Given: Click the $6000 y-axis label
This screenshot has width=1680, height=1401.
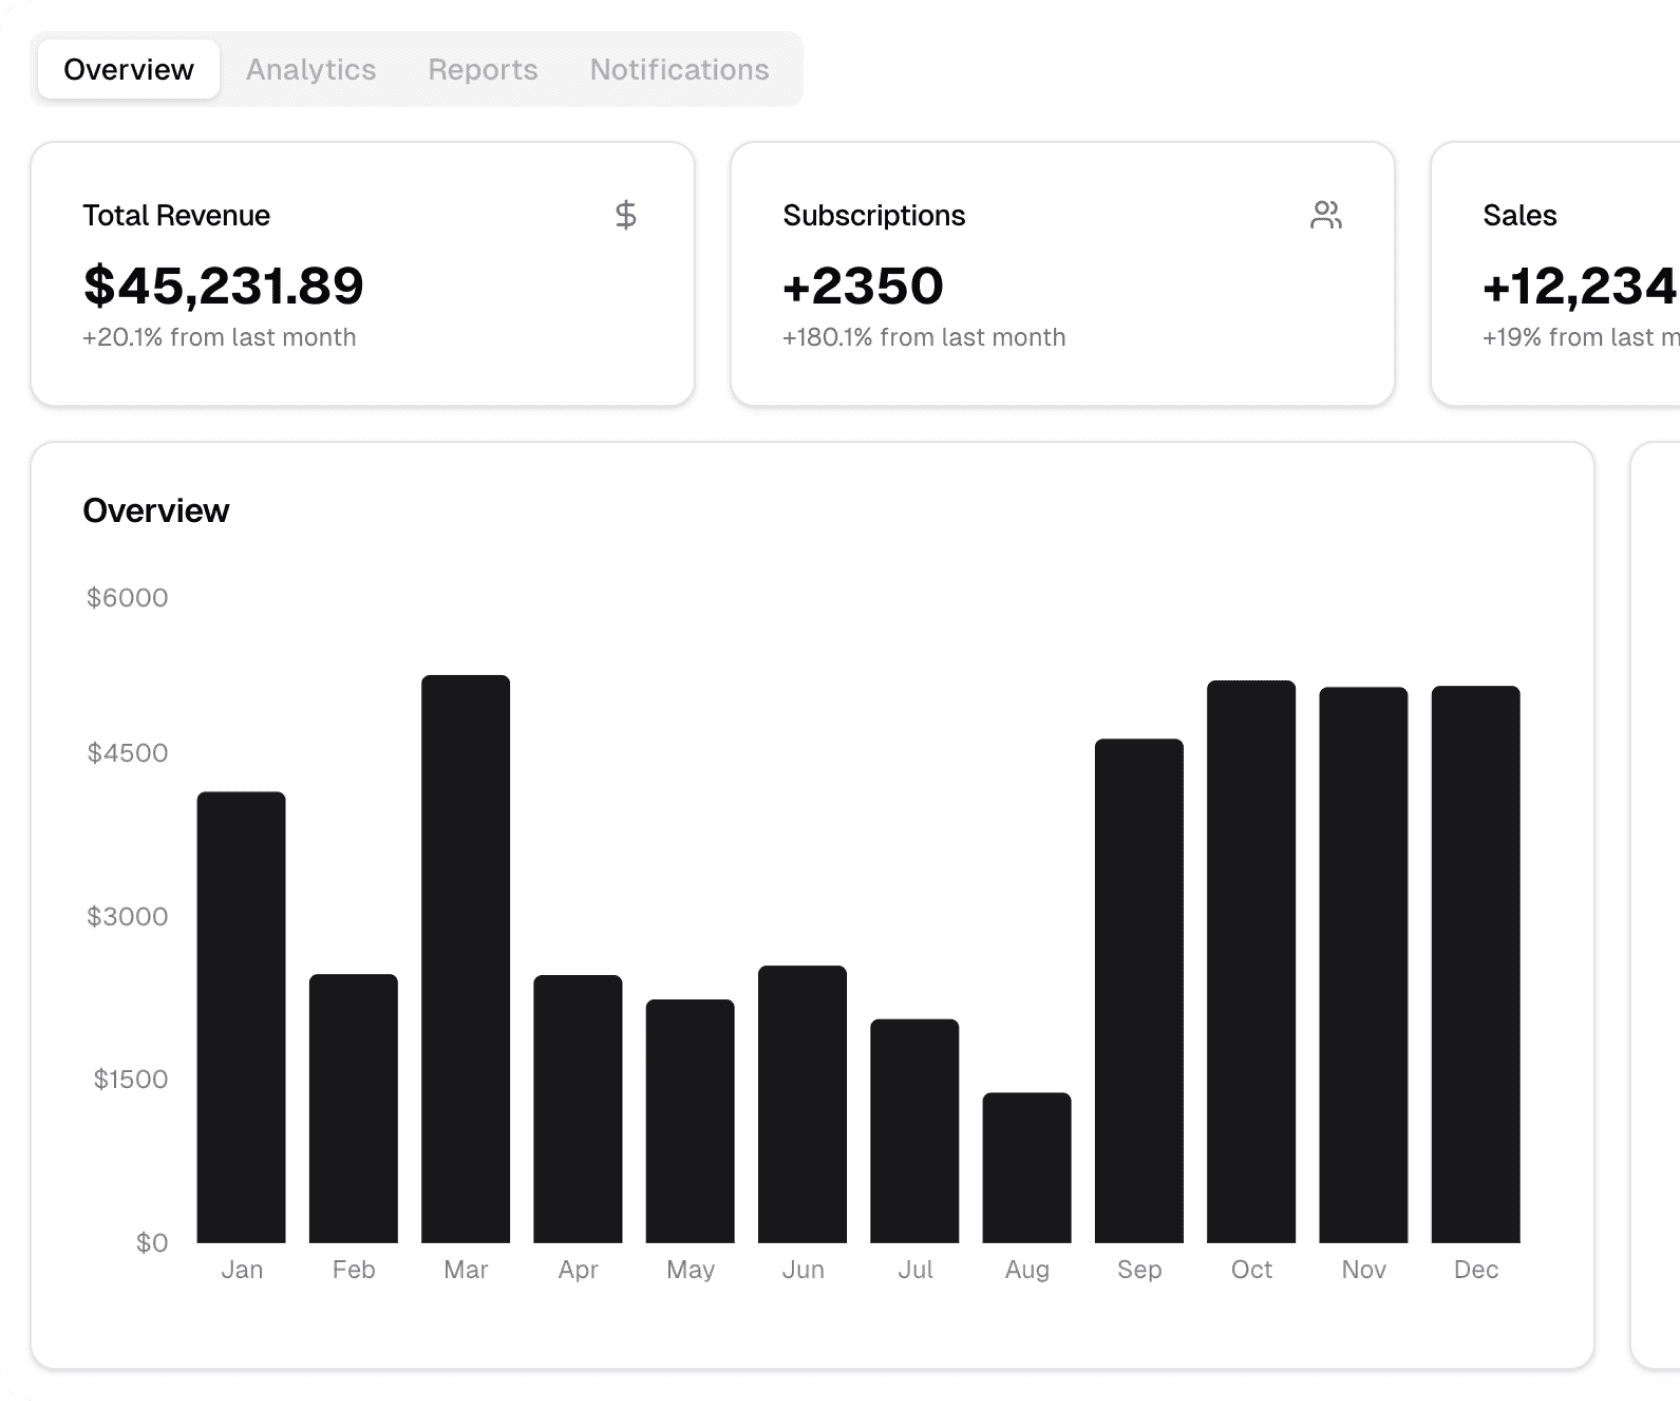Looking at the screenshot, I should click(x=127, y=598).
